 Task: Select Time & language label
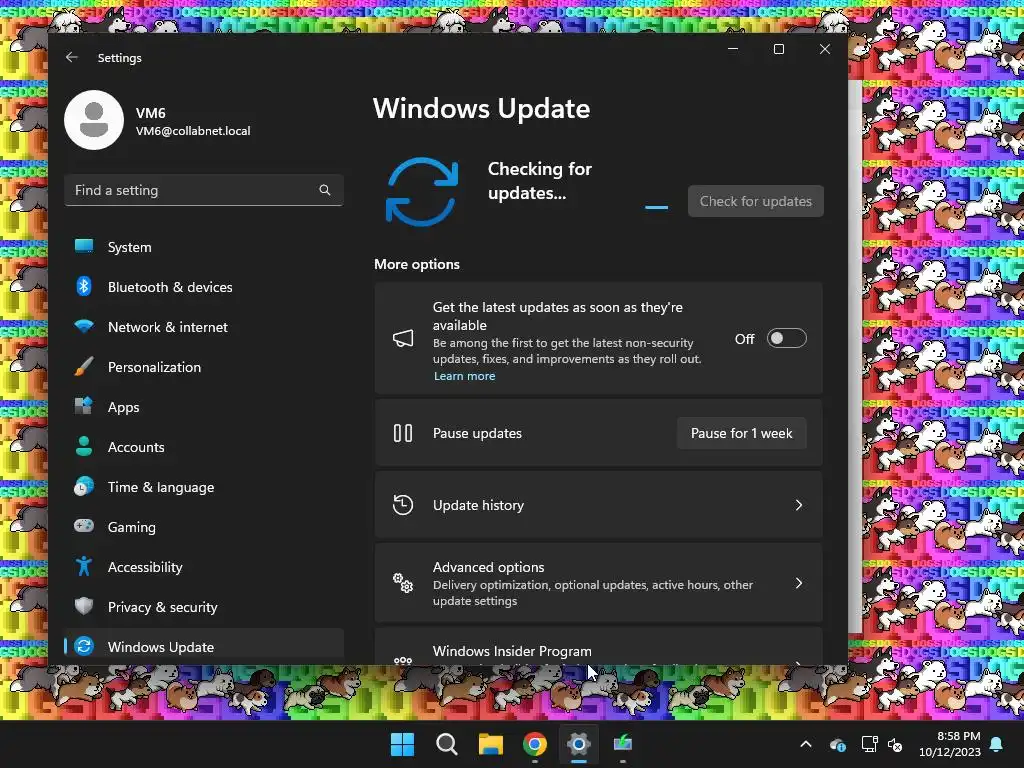pos(161,487)
